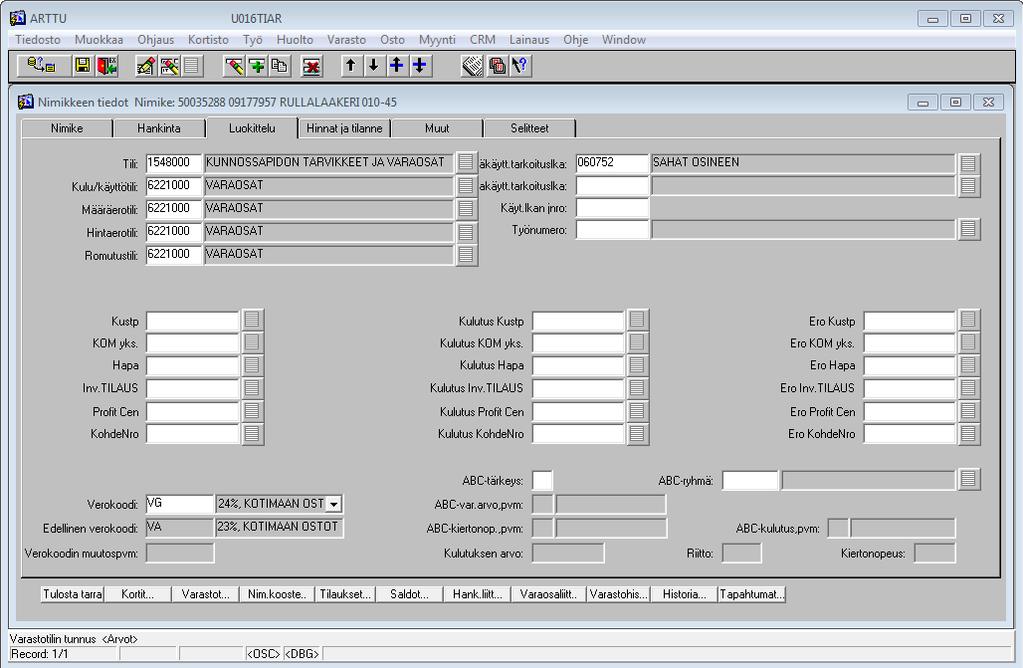This screenshot has height=668, width=1023.
Task: Open the Huolto menu
Action: pos(295,40)
